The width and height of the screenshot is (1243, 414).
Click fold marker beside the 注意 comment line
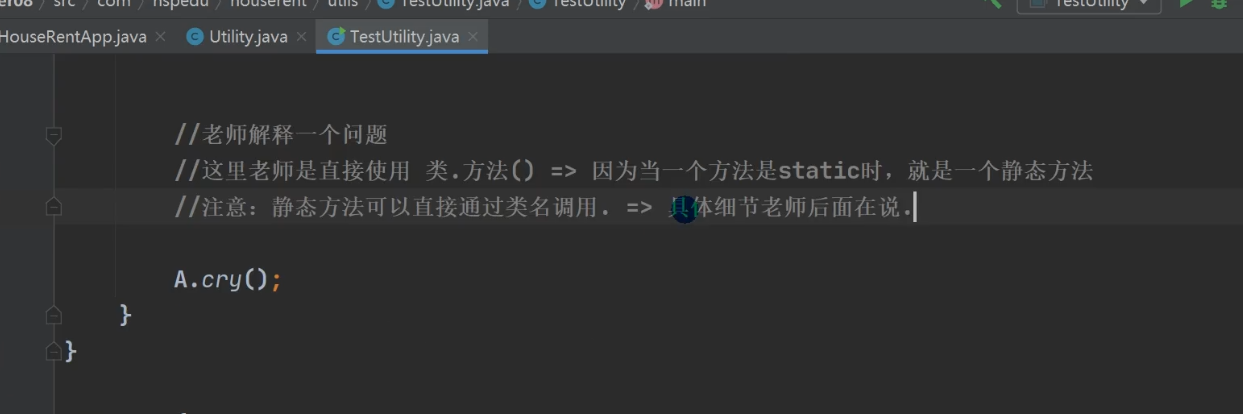[54, 206]
